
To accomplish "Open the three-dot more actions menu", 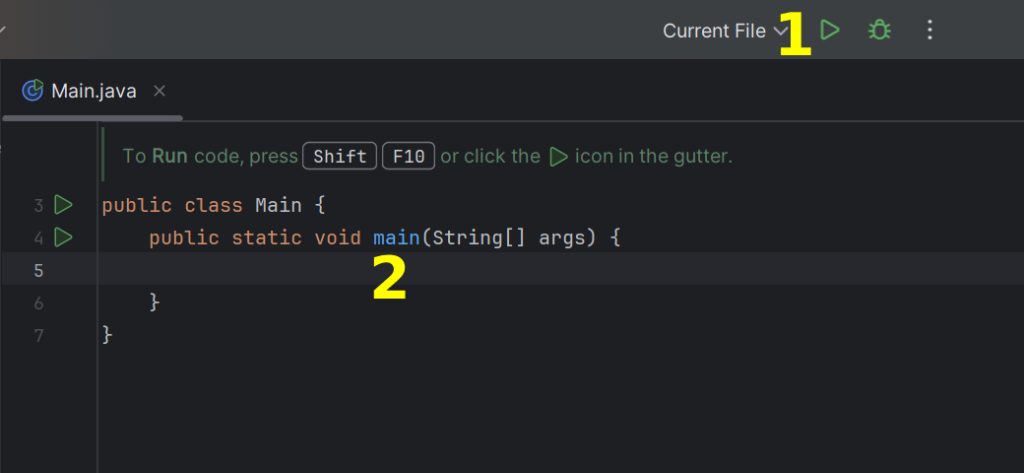I will pyautogui.click(x=930, y=30).
